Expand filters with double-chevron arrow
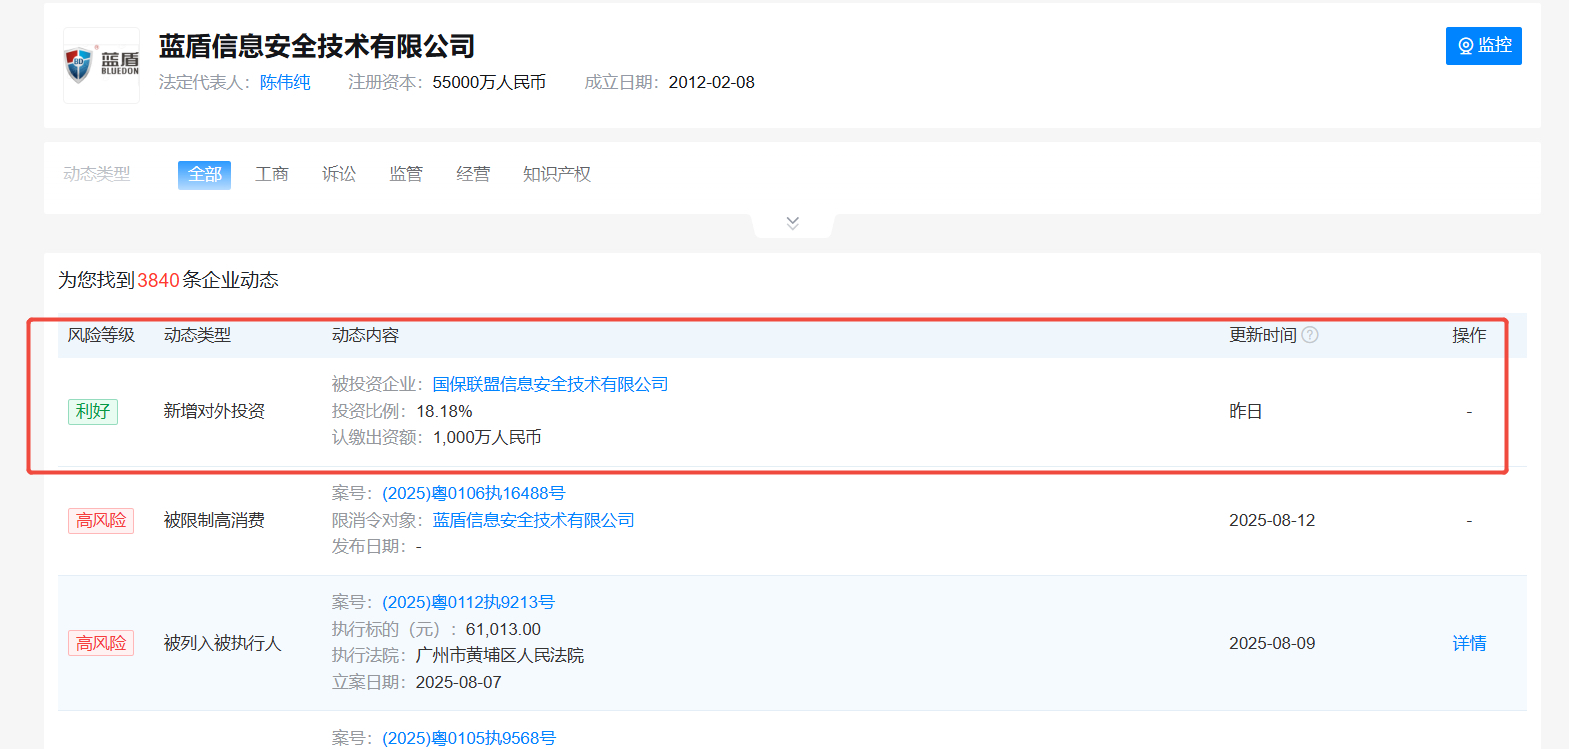Viewport: 1569px width, 749px height. tap(792, 223)
